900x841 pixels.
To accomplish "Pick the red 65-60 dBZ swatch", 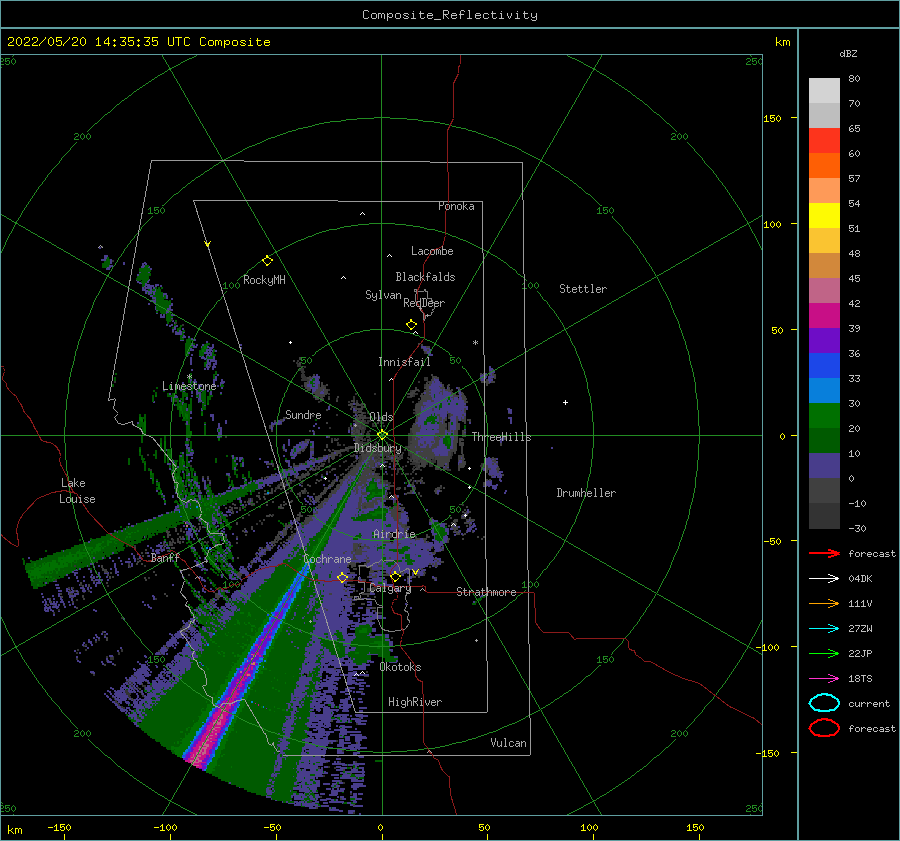I will (x=824, y=141).
